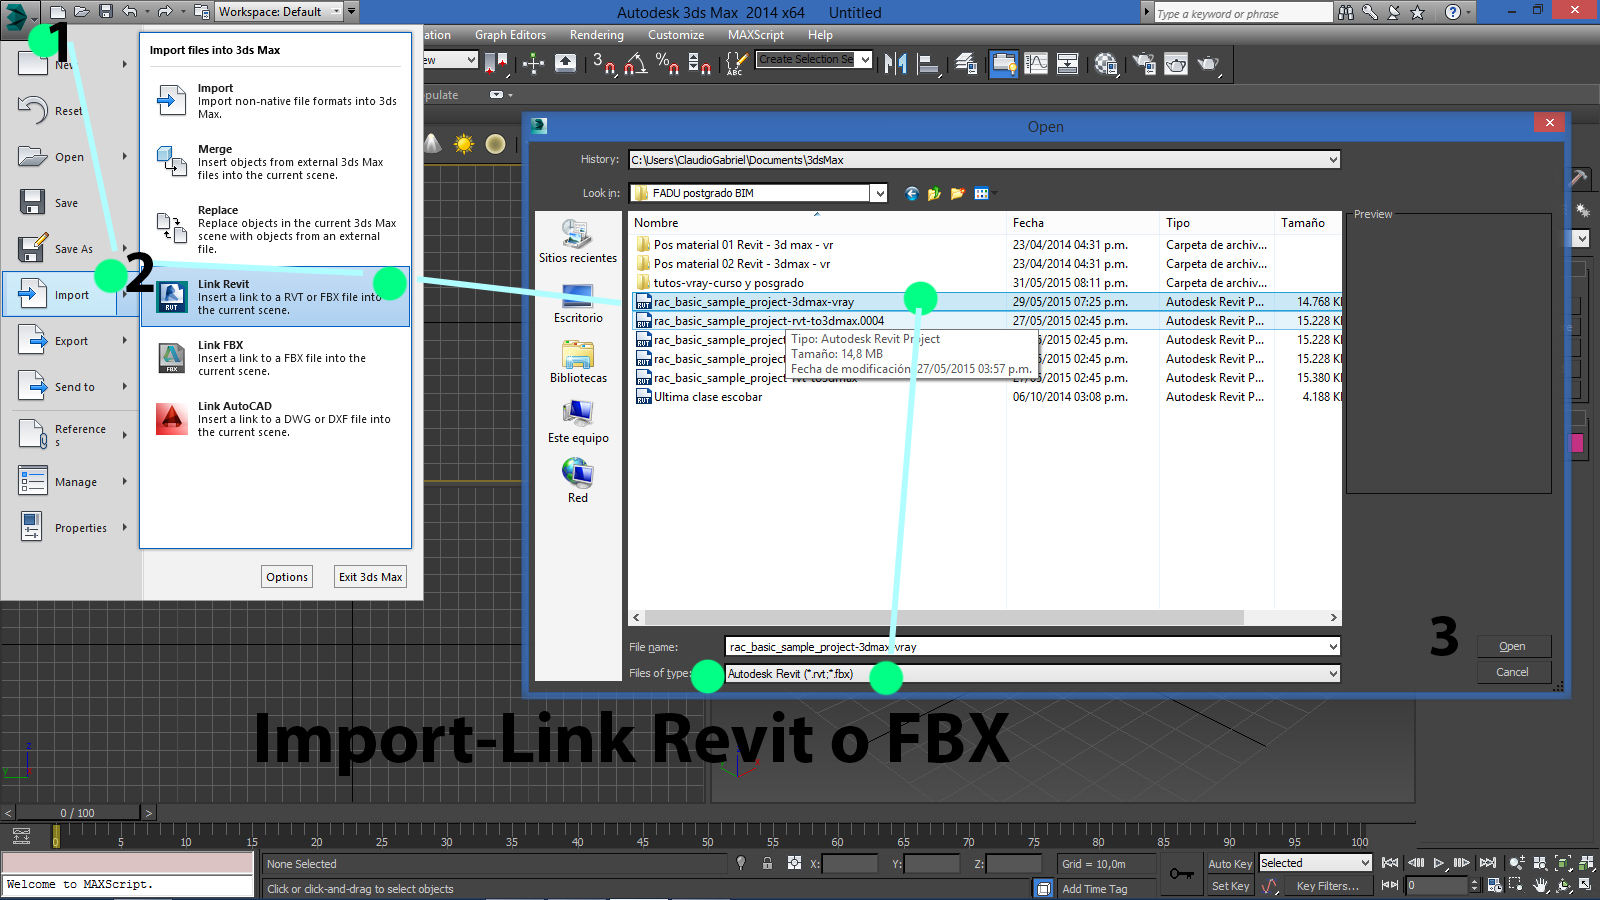Select Escritorio in the places sidebar

pyautogui.click(x=578, y=304)
